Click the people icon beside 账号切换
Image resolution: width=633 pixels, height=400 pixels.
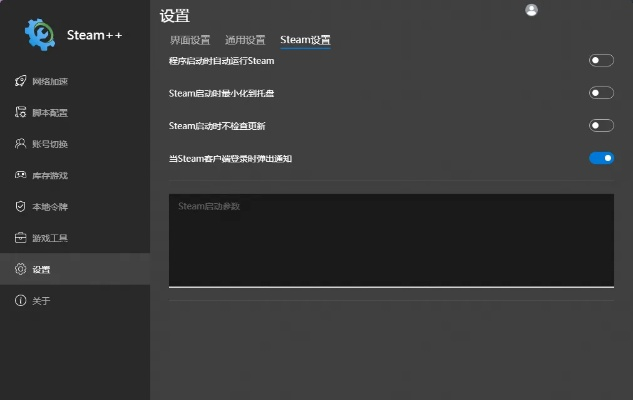click(x=20, y=143)
